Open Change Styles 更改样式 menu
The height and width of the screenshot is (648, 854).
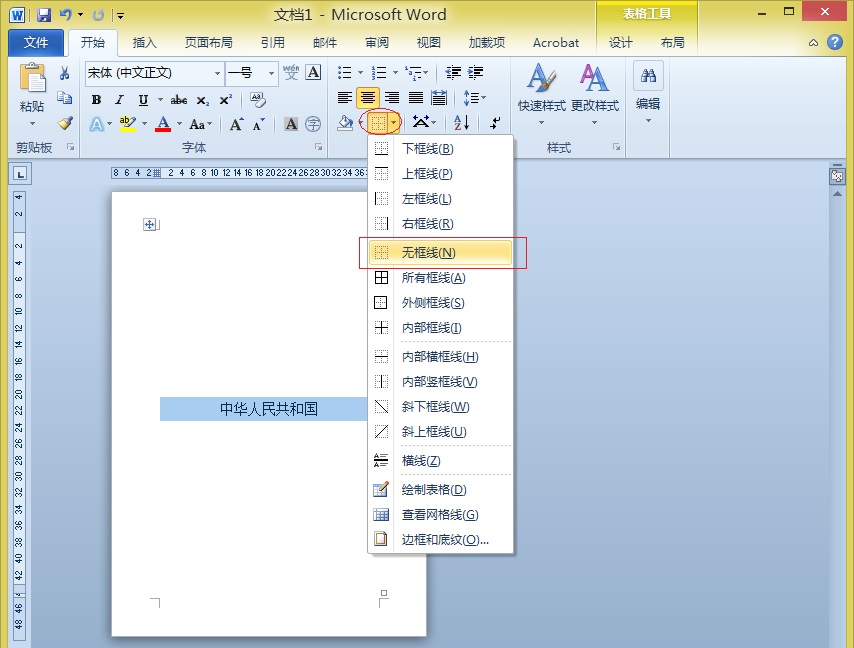pyautogui.click(x=595, y=94)
